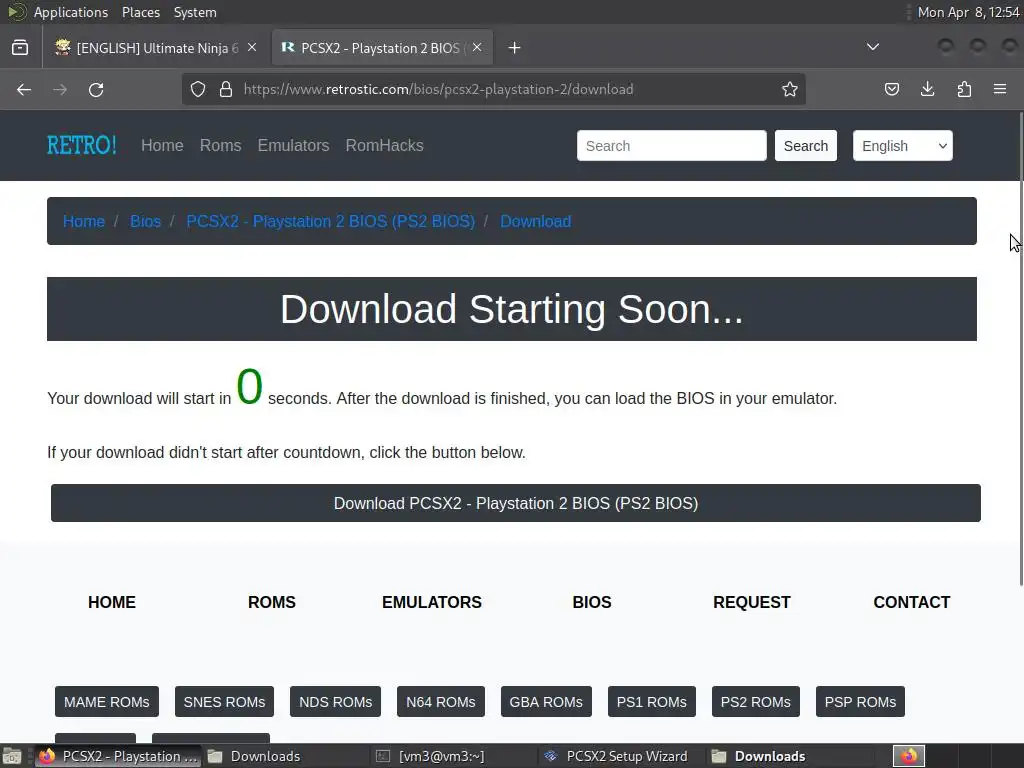1024x768 pixels.
Task: Open the Firefox hamburger menu
Action: point(1000,89)
